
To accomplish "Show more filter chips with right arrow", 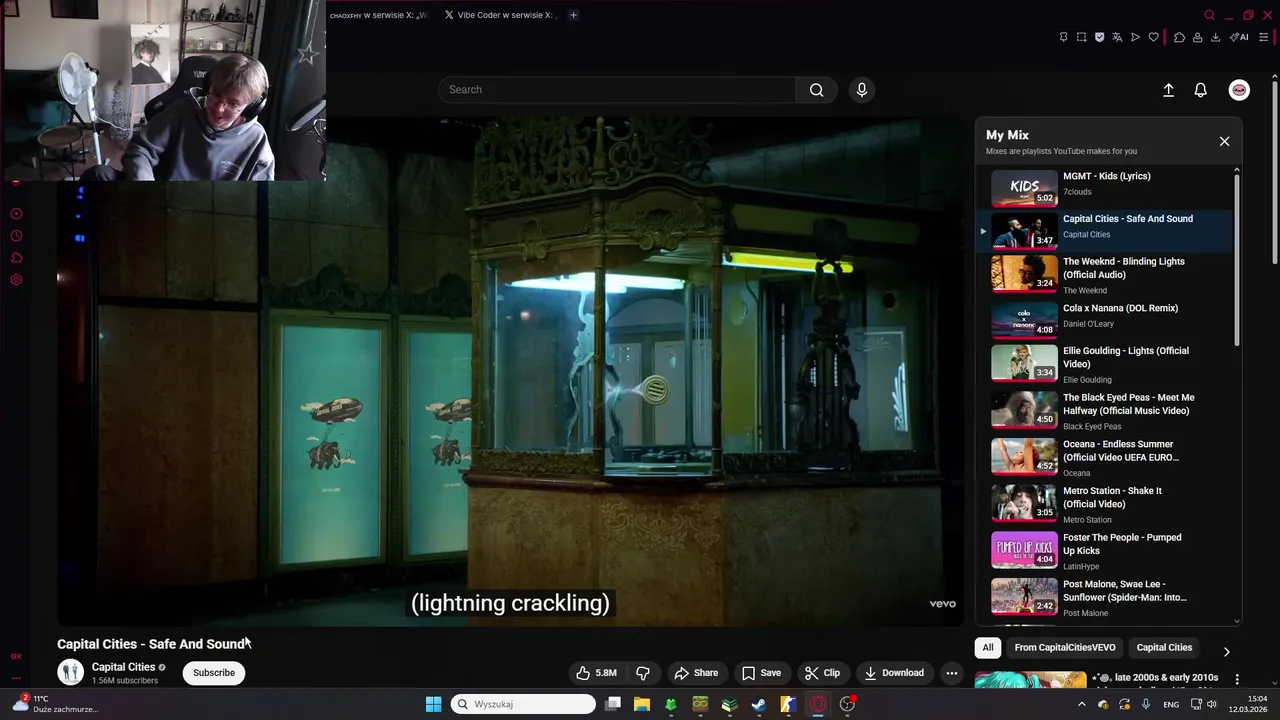I will click(1227, 652).
